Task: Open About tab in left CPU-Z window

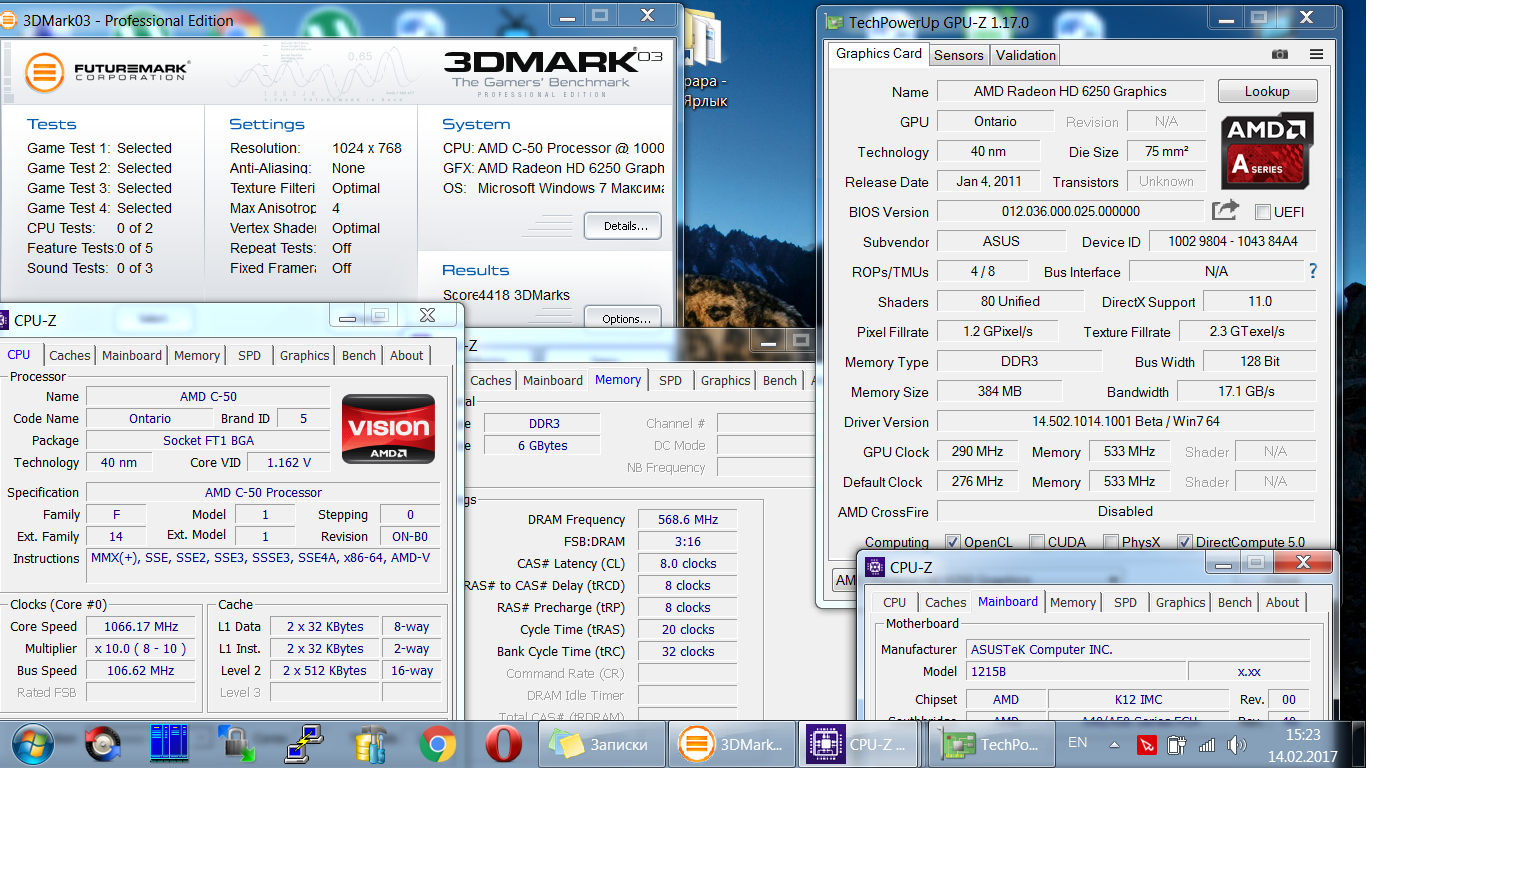Action: (406, 355)
